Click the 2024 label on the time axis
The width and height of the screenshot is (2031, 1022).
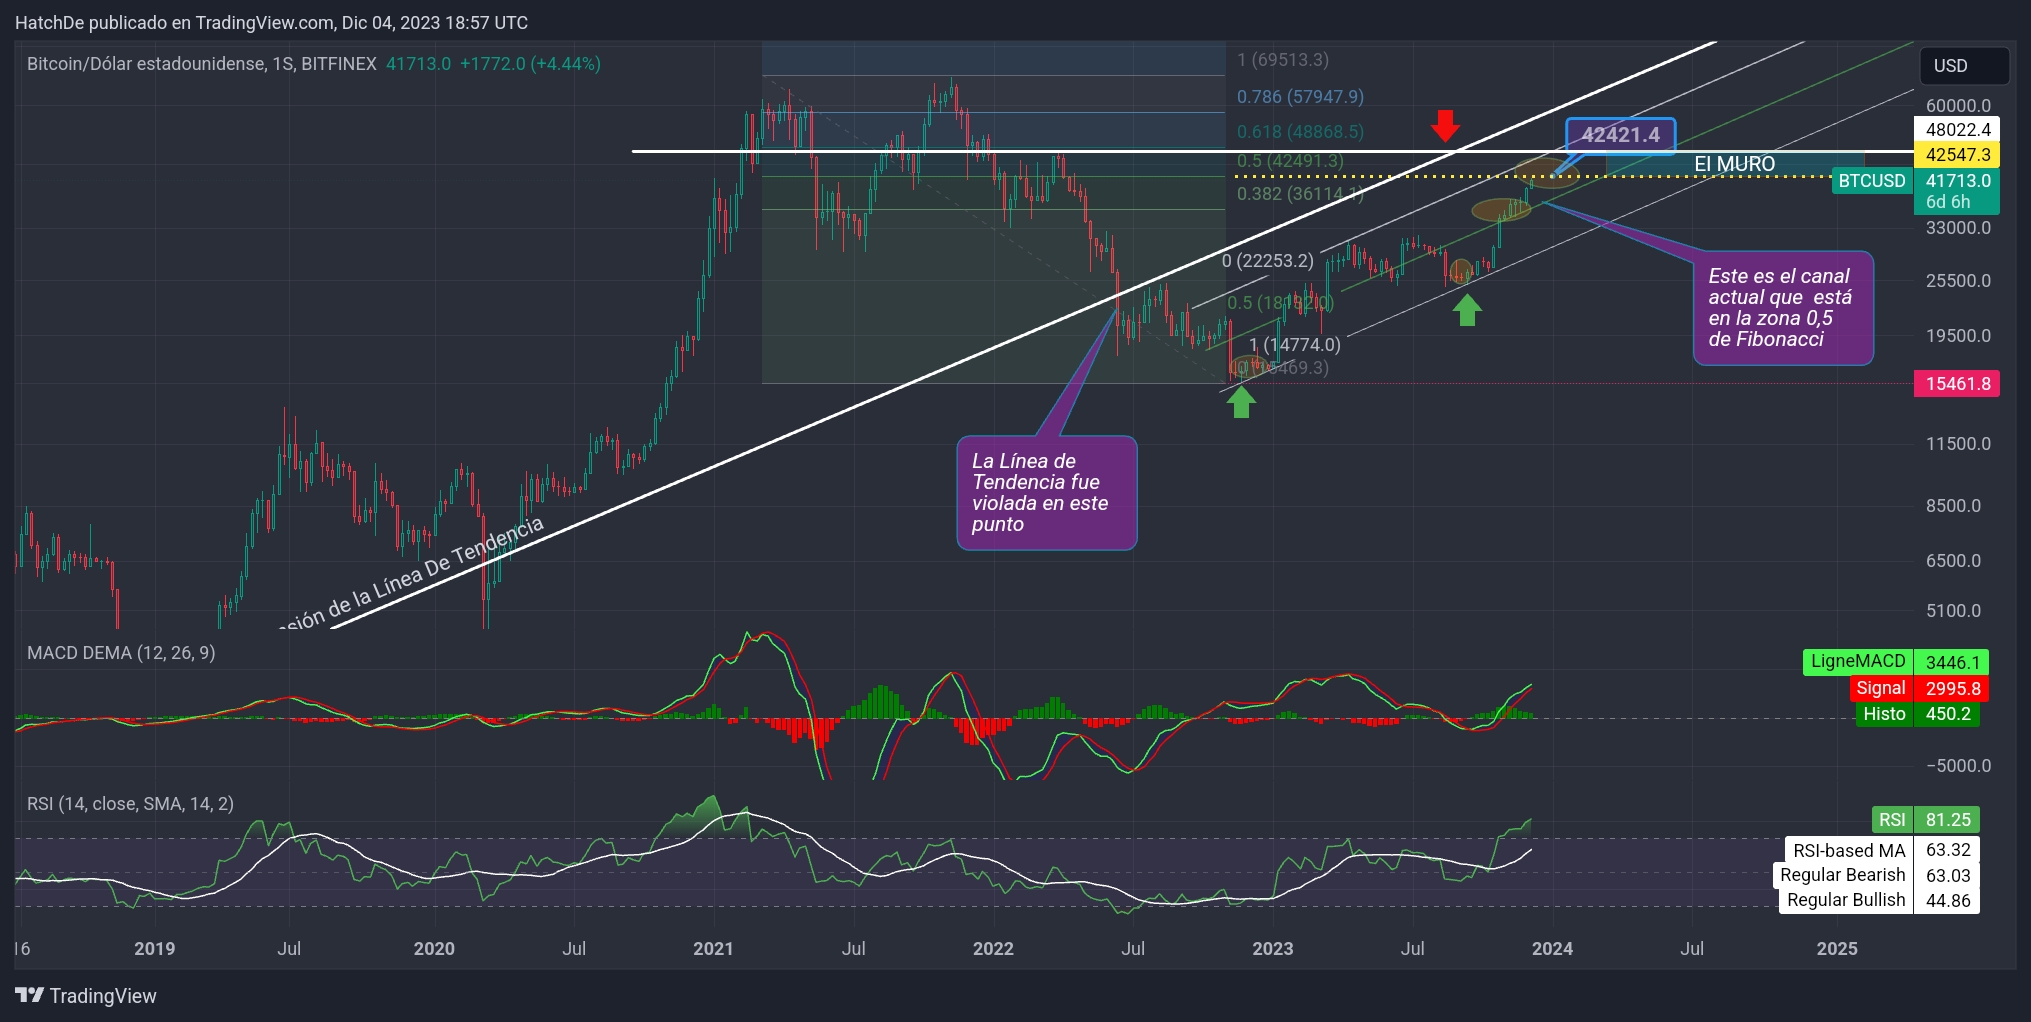[x=1551, y=948]
